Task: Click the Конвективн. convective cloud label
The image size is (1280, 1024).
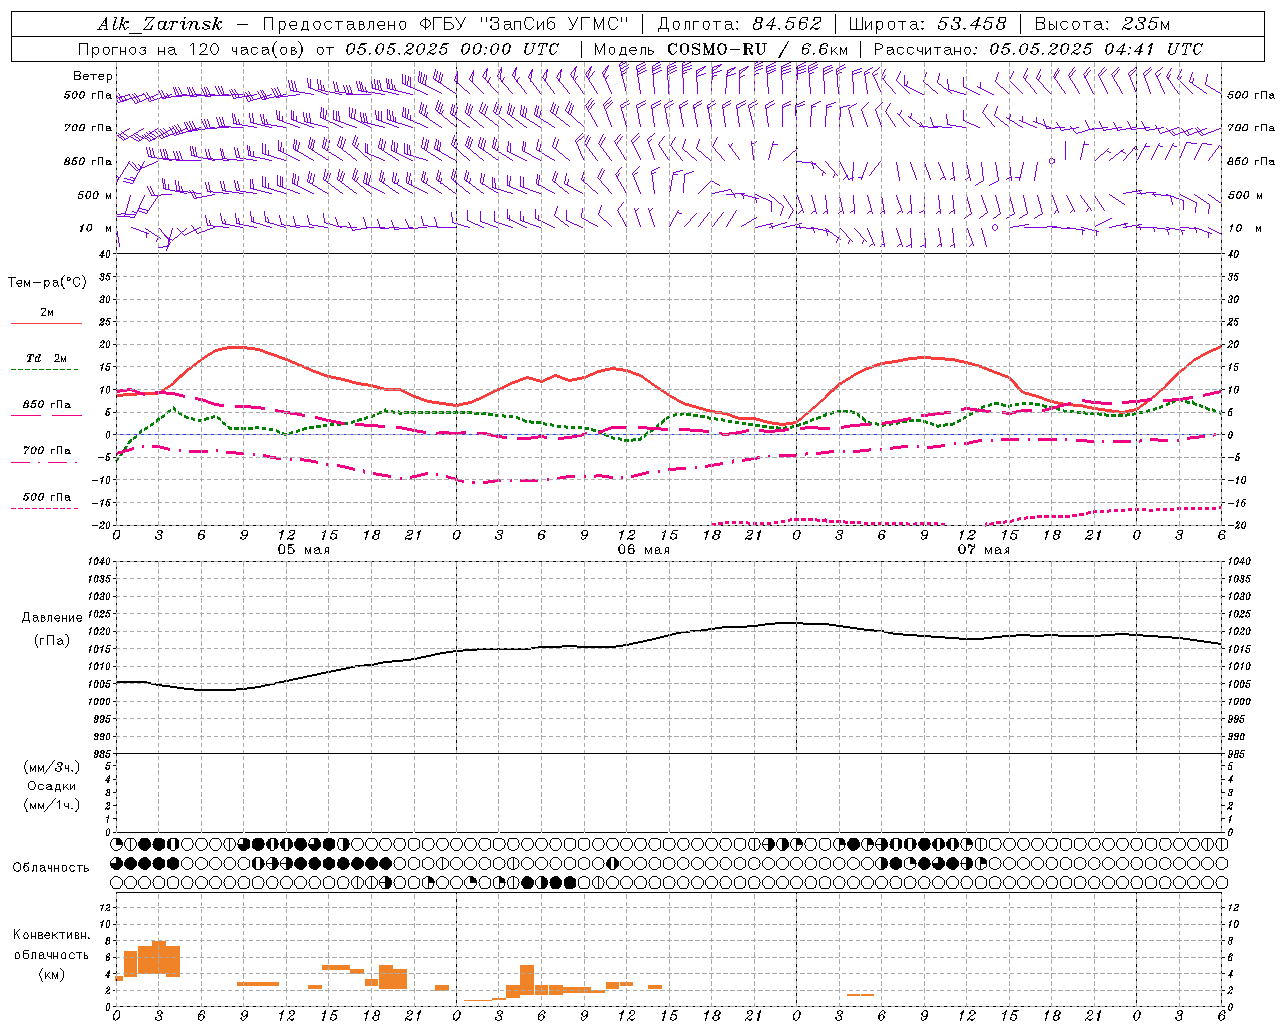Action: tap(51, 935)
